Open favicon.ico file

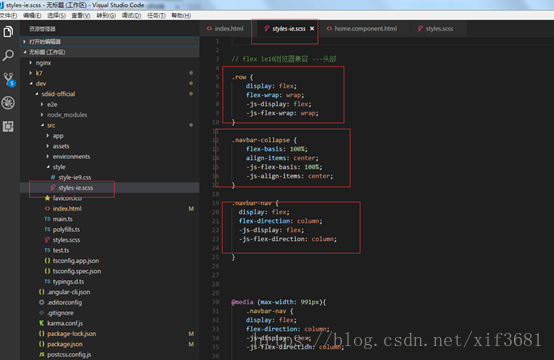point(110,198)
